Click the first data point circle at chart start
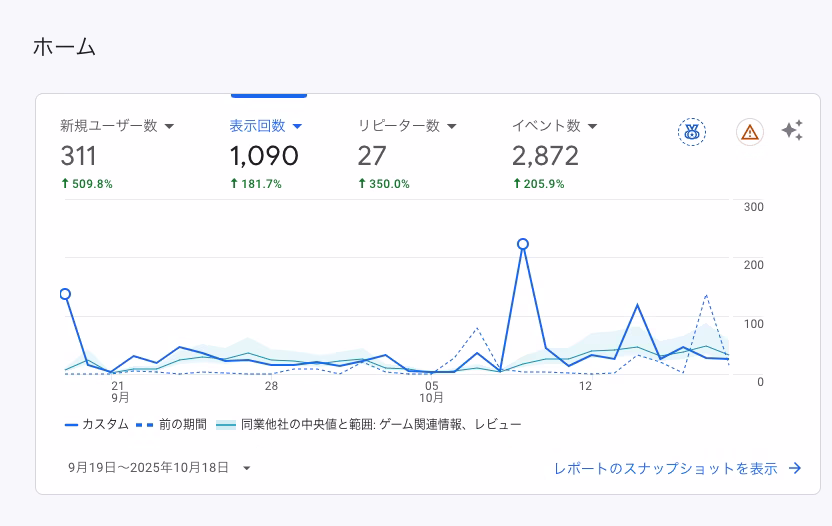Image resolution: width=832 pixels, height=526 pixels. (x=65, y=294)
